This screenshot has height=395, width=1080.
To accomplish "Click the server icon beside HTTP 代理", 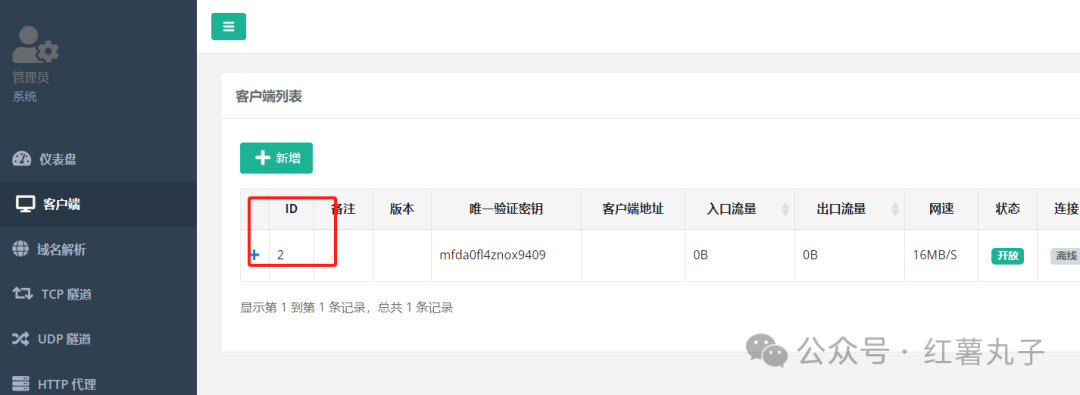I will tap(21, 383).
